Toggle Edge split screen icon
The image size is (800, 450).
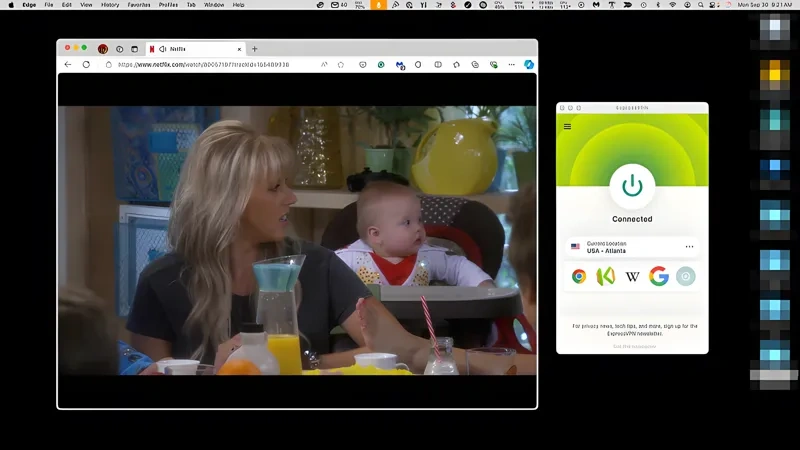click(438, 65)
